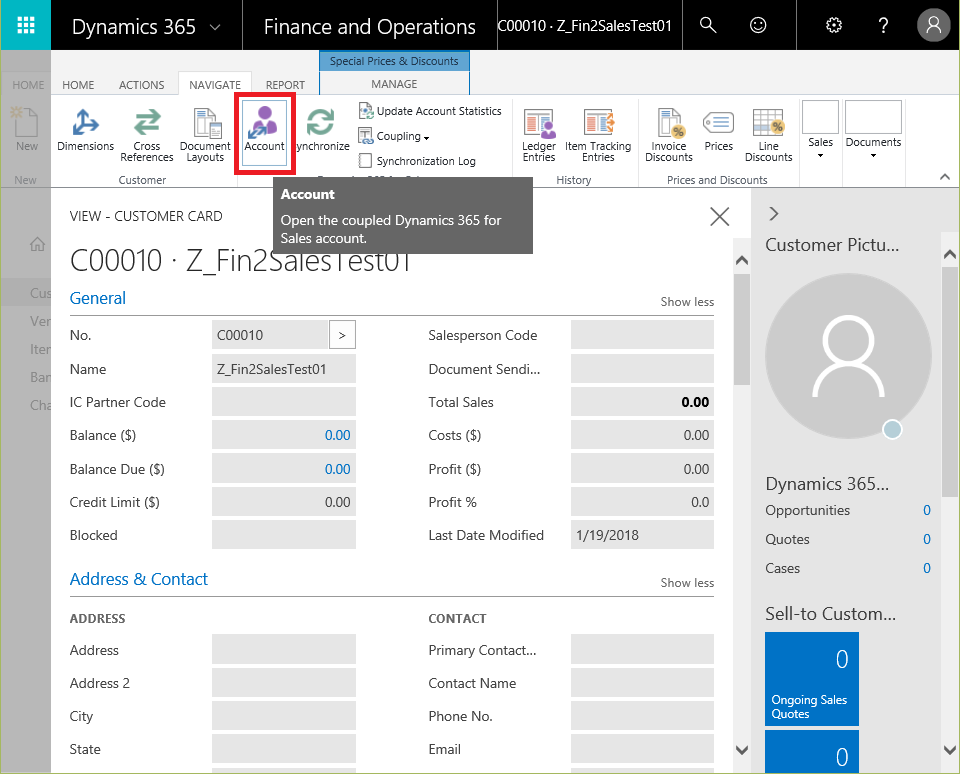The width and height of the screenshot is (960, 774).
Task: Click Update Account Statistics
Action: coord(430,111)
